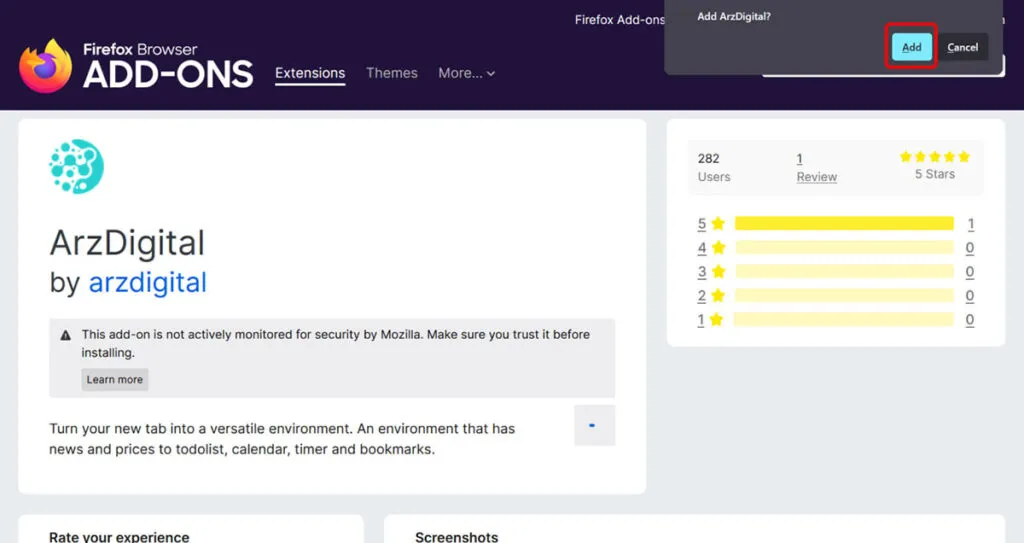Click the Firefox Browser Add-ons logo
The height and width of the screenshot is (543, 1024).
pos(136,66)
